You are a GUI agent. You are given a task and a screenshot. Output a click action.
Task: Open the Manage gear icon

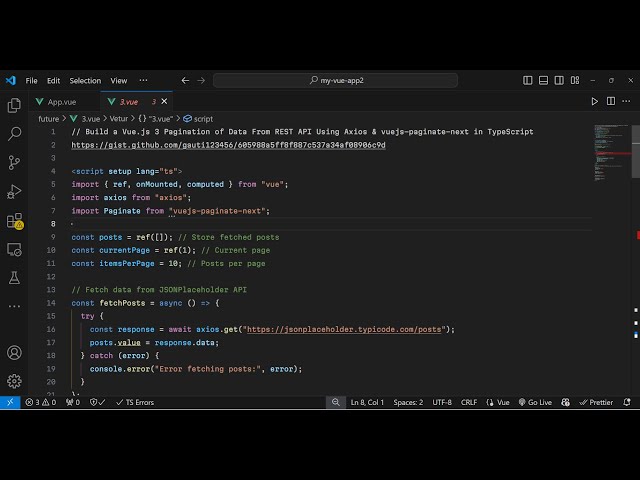[x=14, y=380]
